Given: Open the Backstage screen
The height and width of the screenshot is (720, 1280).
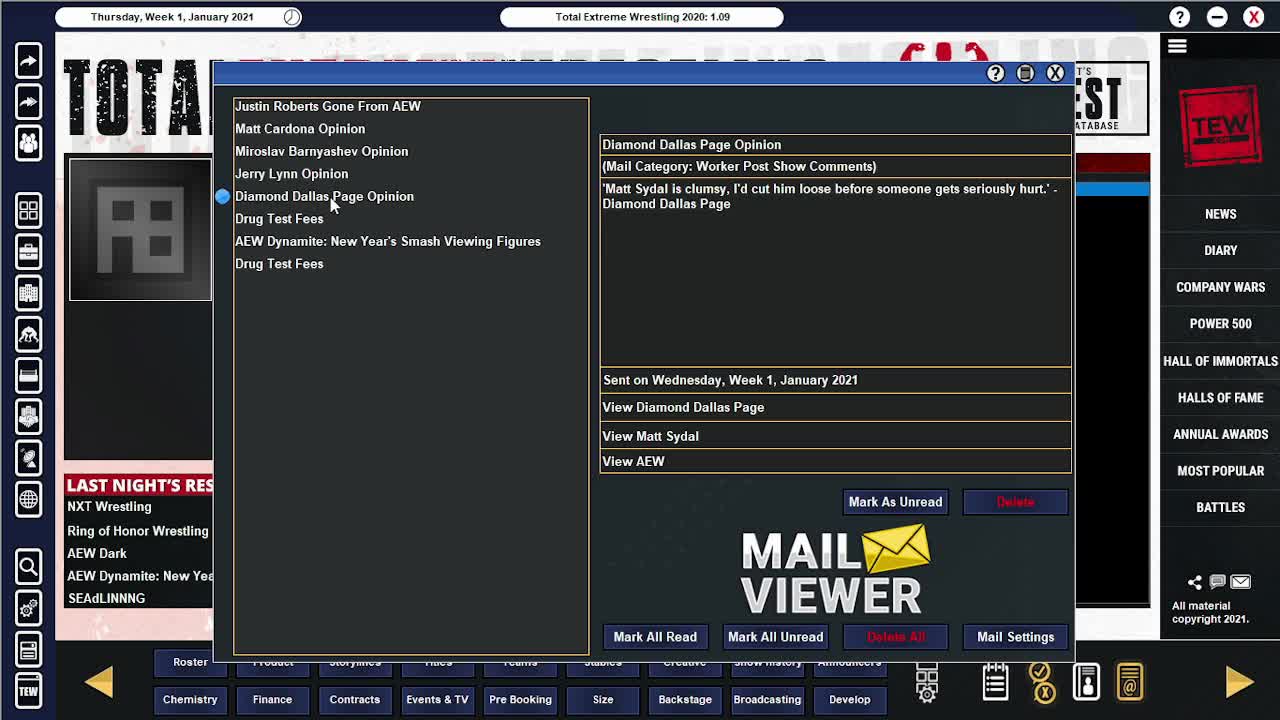Looking at the screenshot, I should click(x=685, y=700).
